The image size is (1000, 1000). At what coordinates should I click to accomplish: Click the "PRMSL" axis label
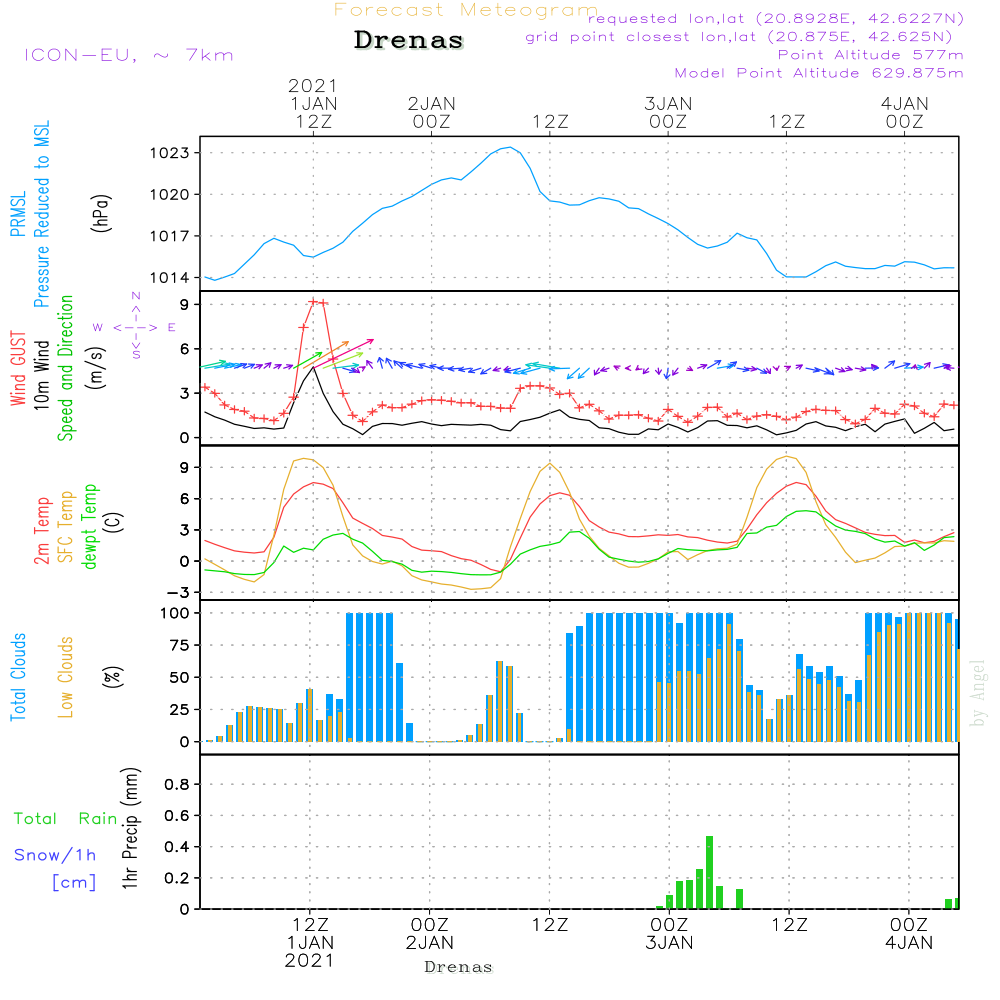(x=18, y=214)
